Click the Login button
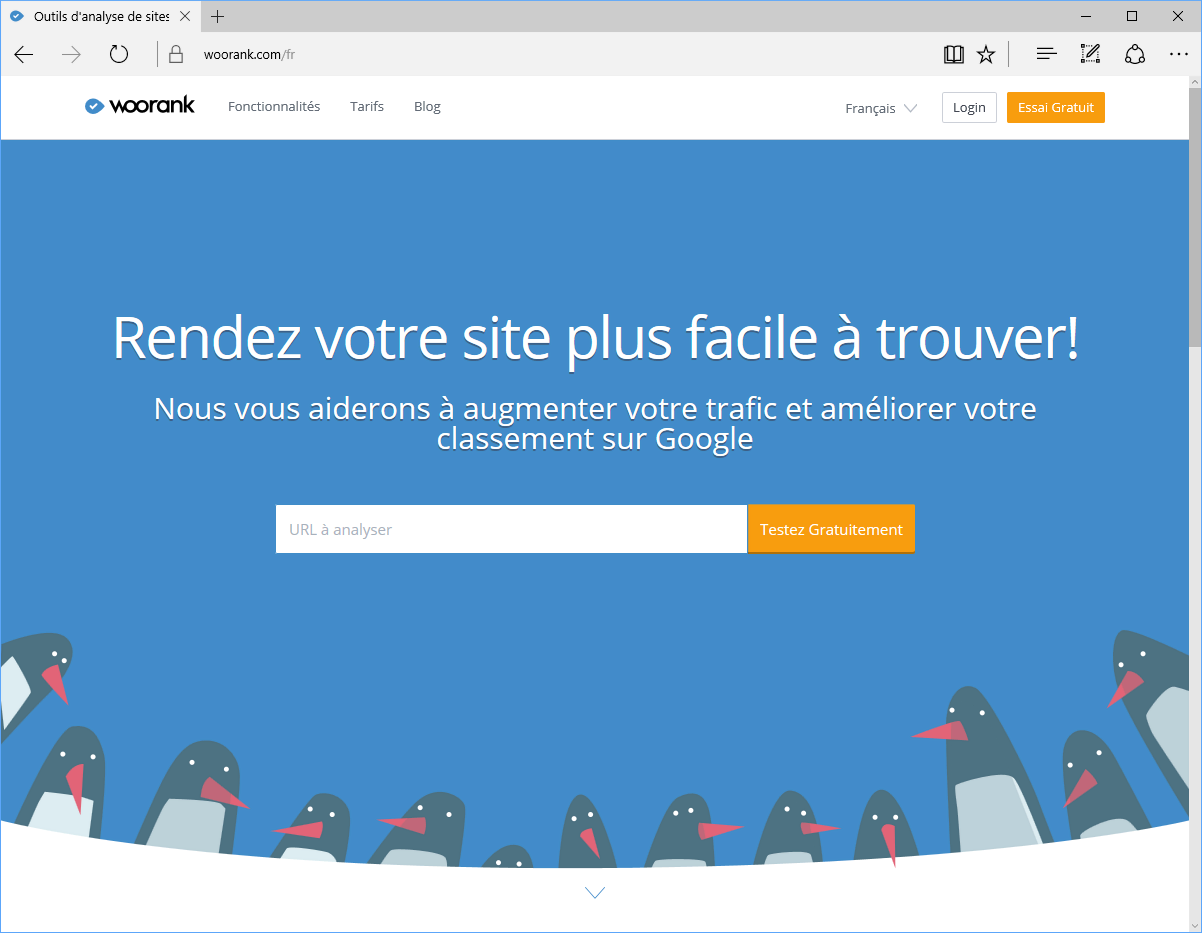Image resolution: width=1202 pixels, height=933 pixels. coord(968,108)
